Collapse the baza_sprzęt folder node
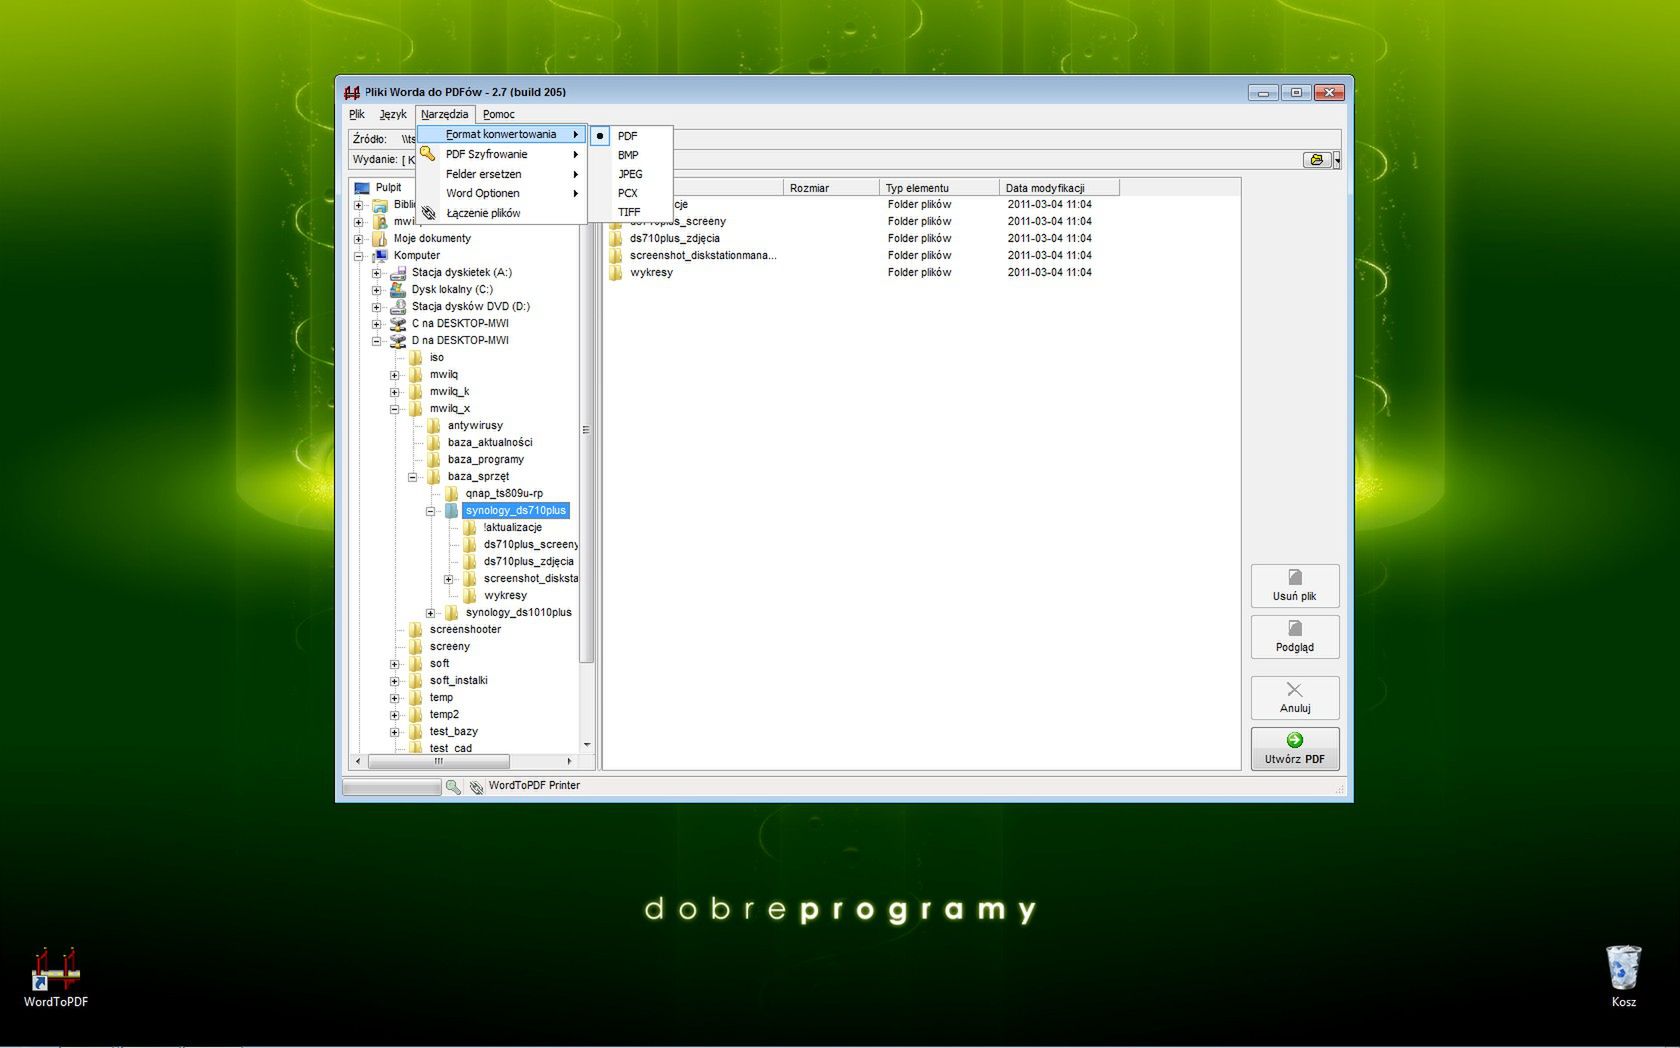This screenshot has height=1048, width=1680. [x=413, y=476]
